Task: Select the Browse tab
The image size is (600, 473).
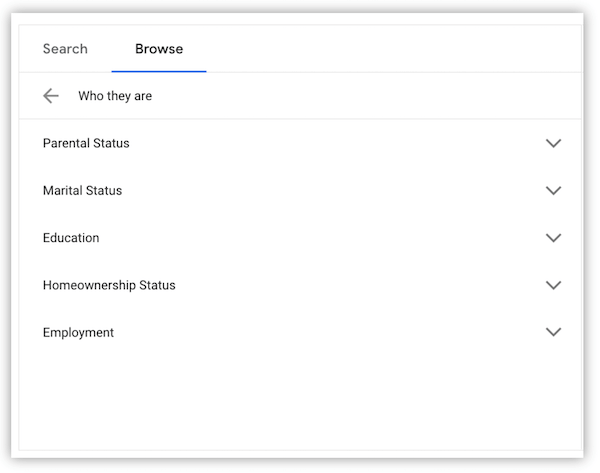Action: (x=159, y=49)
